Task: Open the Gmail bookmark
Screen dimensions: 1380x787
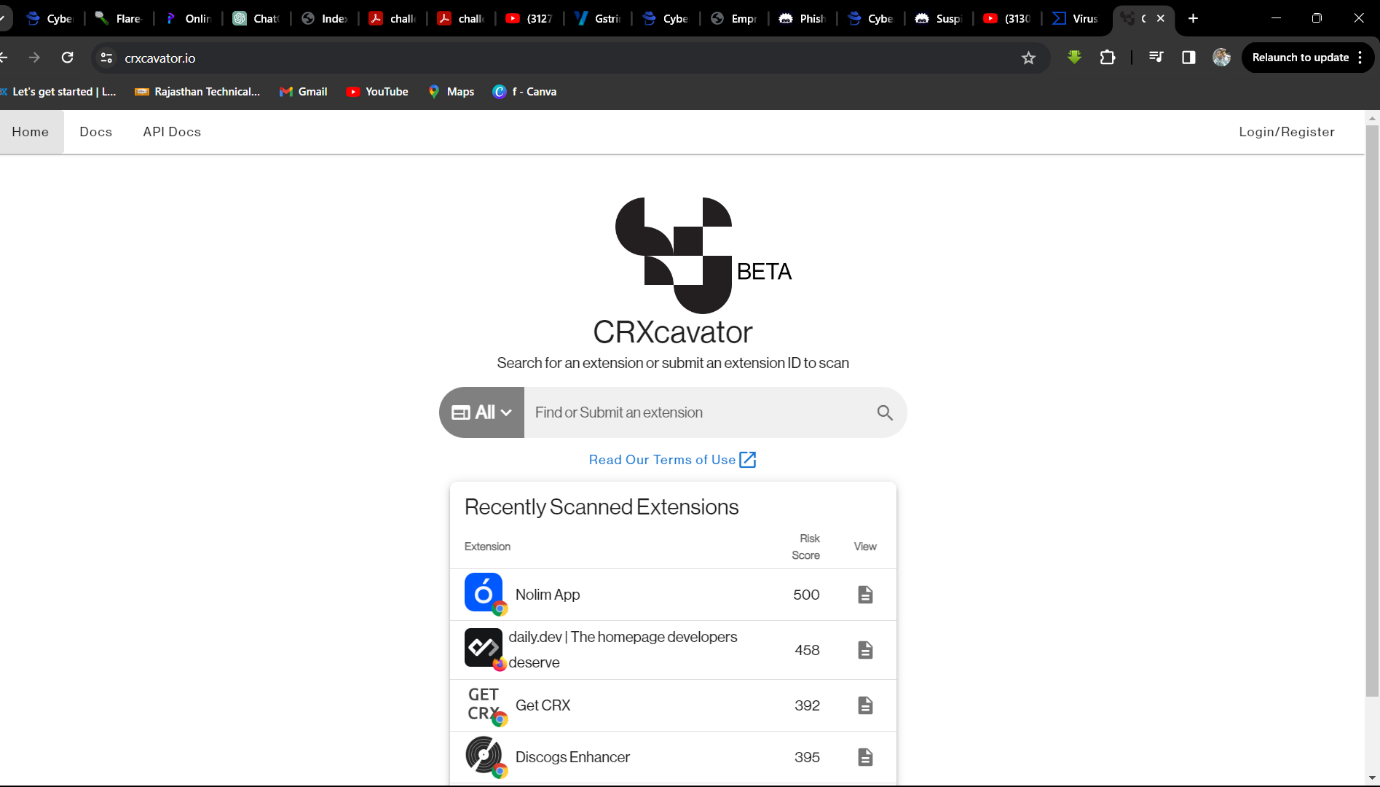Action: pos(303,92)
